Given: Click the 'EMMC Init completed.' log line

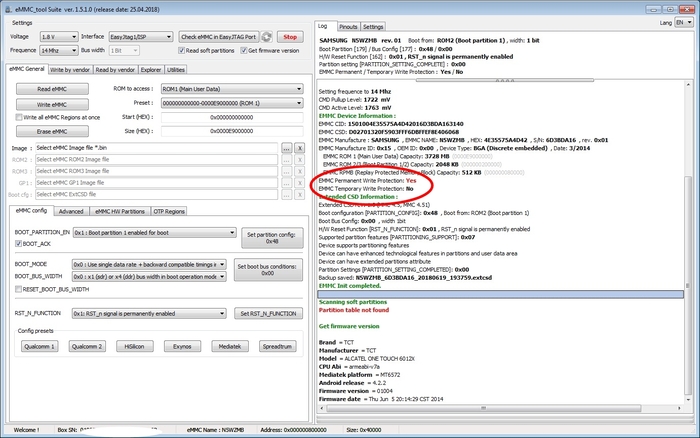Looking at the screenshot, I should [x=350, y=286].
